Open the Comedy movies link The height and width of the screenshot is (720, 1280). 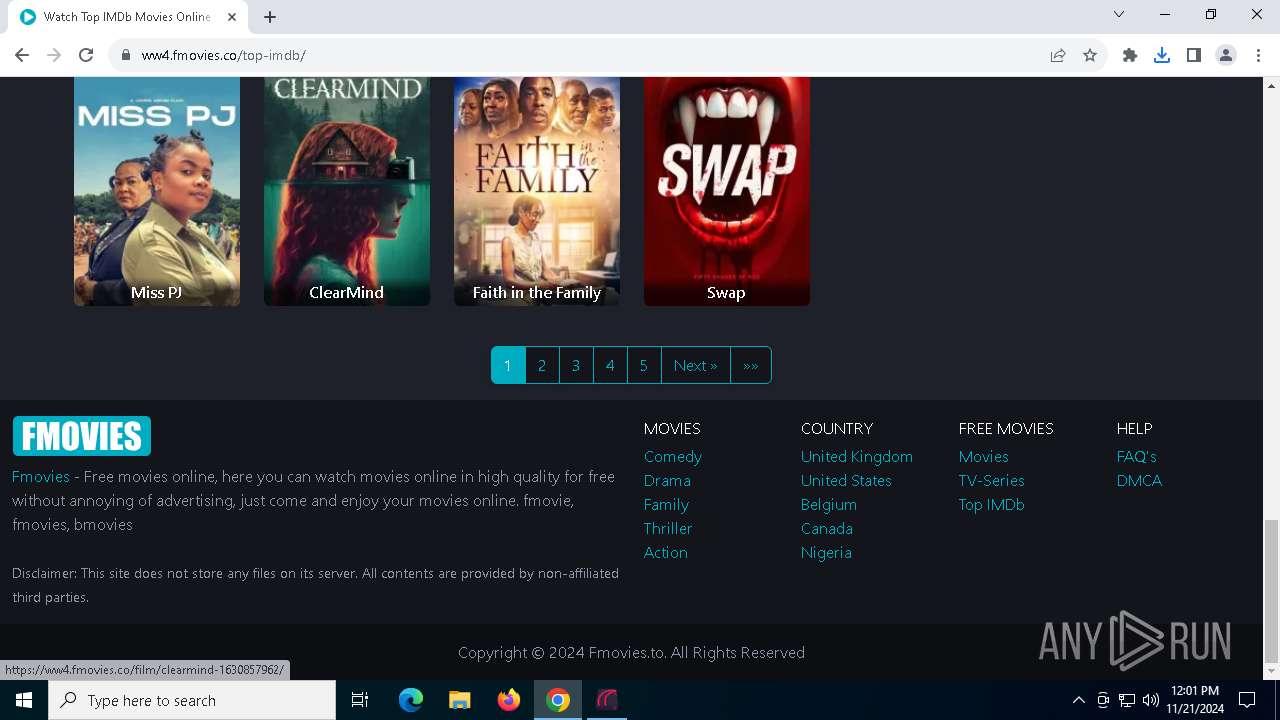(x=673, y=456)
